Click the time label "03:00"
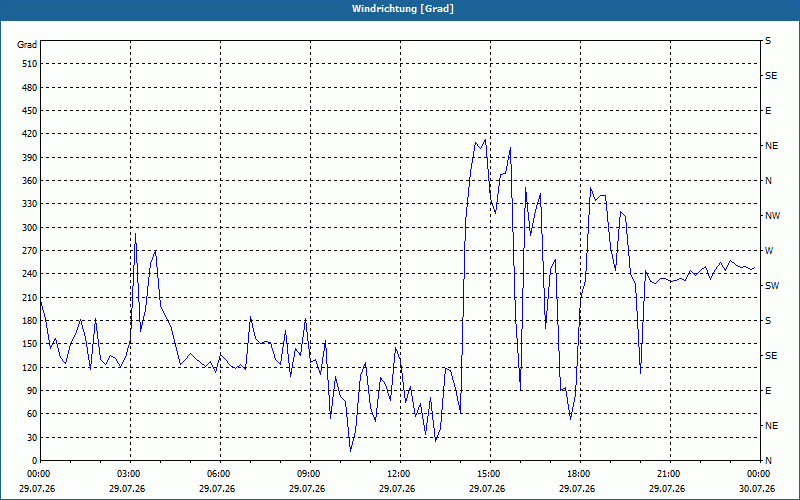 point(130,474)
